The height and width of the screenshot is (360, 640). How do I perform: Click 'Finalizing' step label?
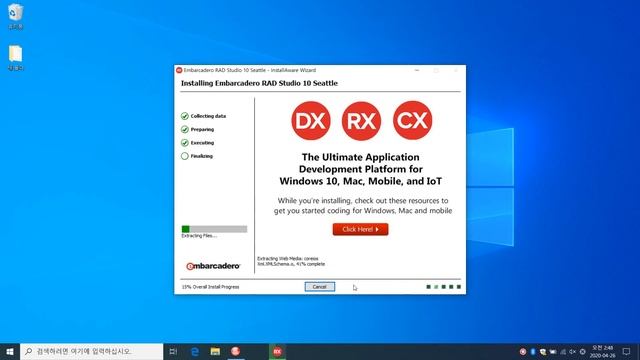coord(202,156)
